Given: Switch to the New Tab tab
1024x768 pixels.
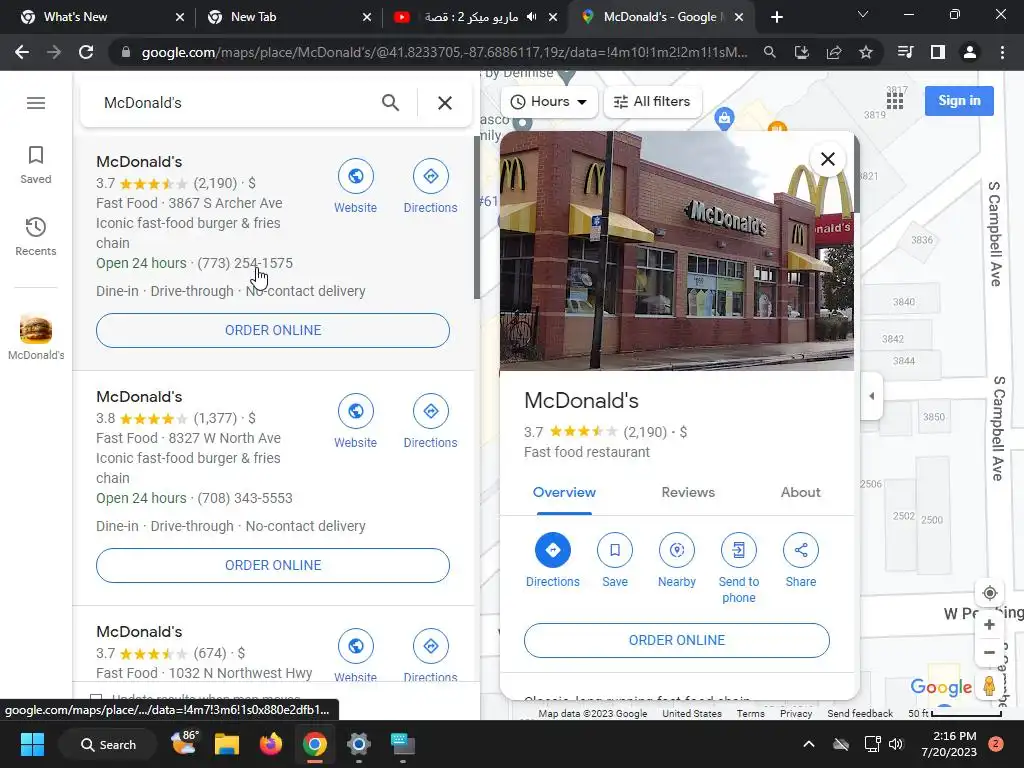Looking at the screenshot, I should [287, 17].
